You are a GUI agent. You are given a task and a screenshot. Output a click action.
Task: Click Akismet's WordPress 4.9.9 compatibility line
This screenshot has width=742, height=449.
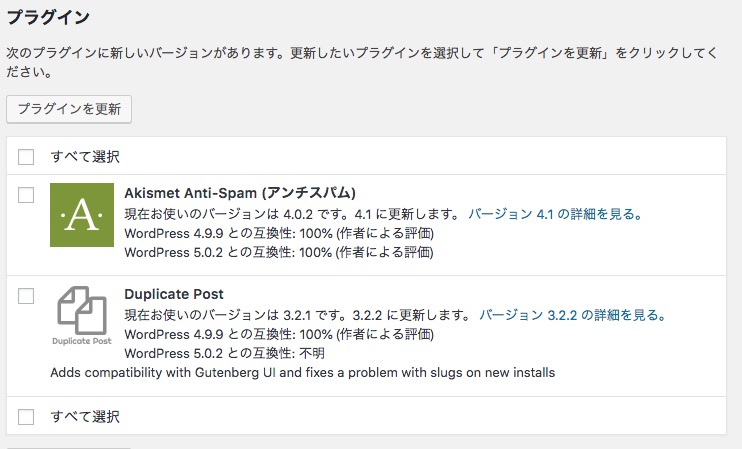pos(279,233)
